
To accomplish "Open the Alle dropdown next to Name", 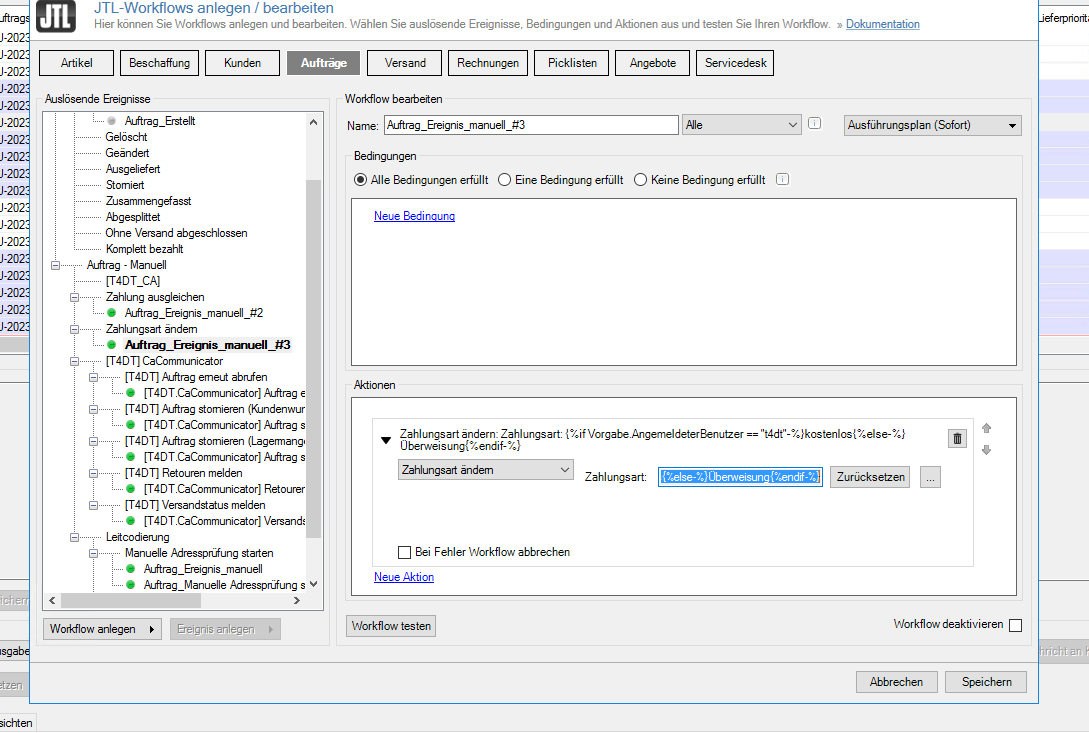I will [x=742, y=125].
